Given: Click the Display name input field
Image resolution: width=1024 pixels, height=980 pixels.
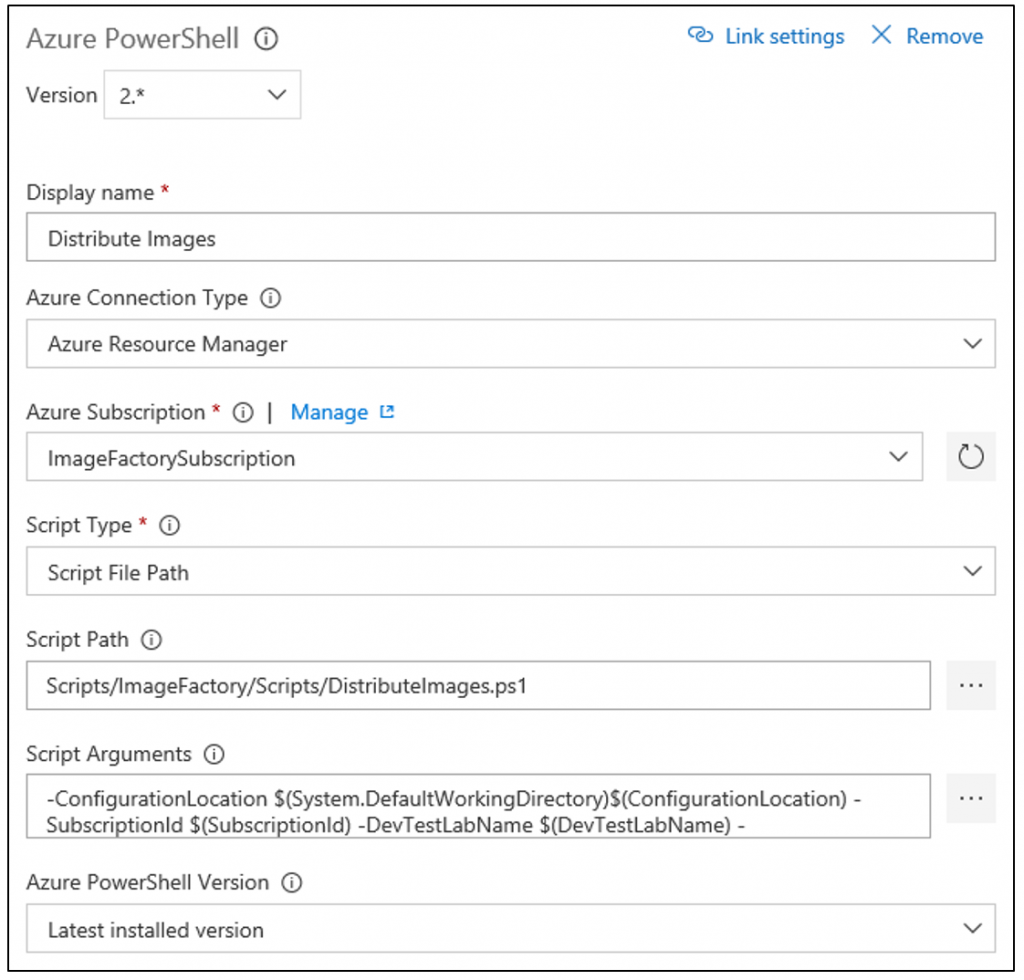Looking at the screenshot, I should (x=511, y=237).
